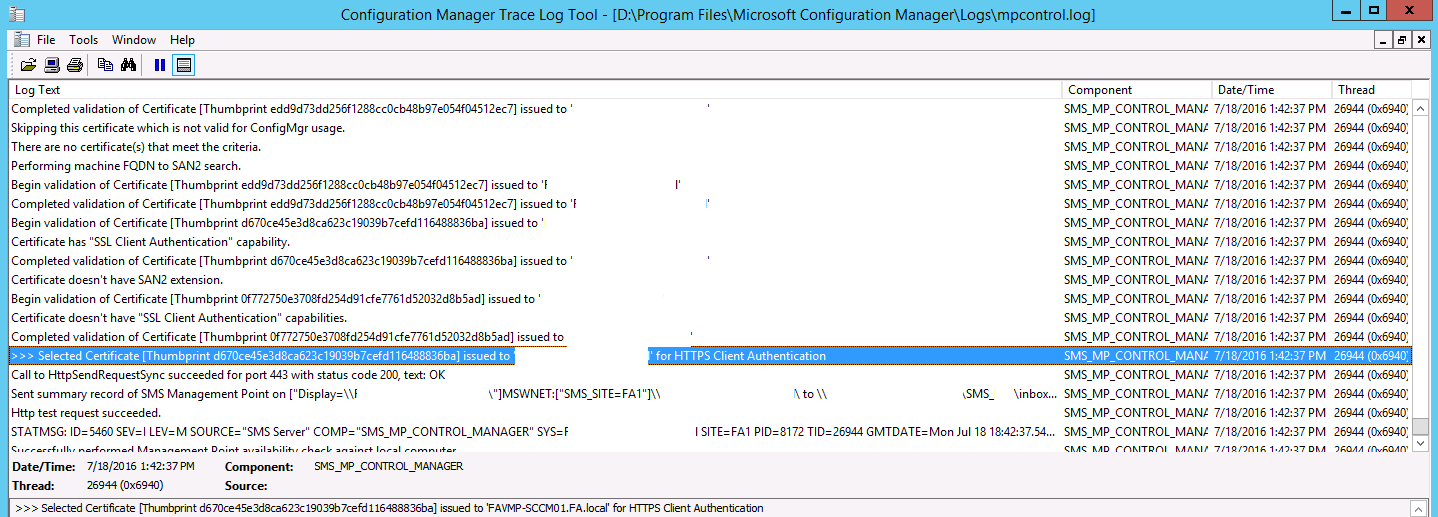Open the Help menu
The height and width of the screenshot is (517, 1438).
[182, 40]
